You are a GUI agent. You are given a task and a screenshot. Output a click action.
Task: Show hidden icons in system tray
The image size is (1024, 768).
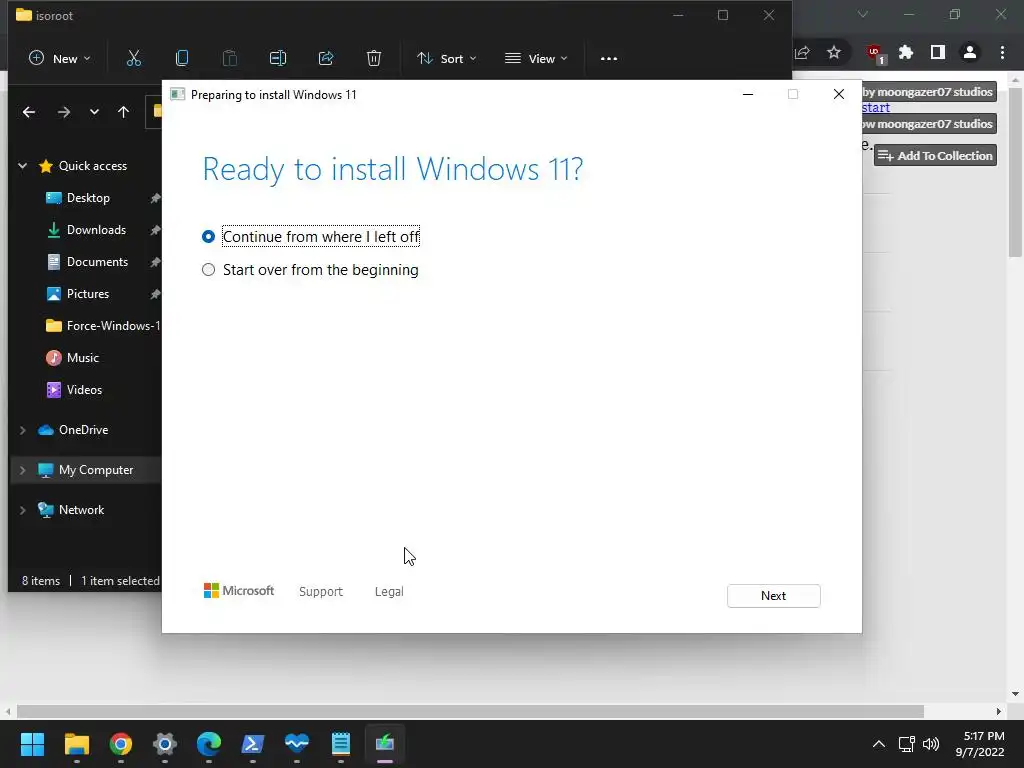coord(879,744)
